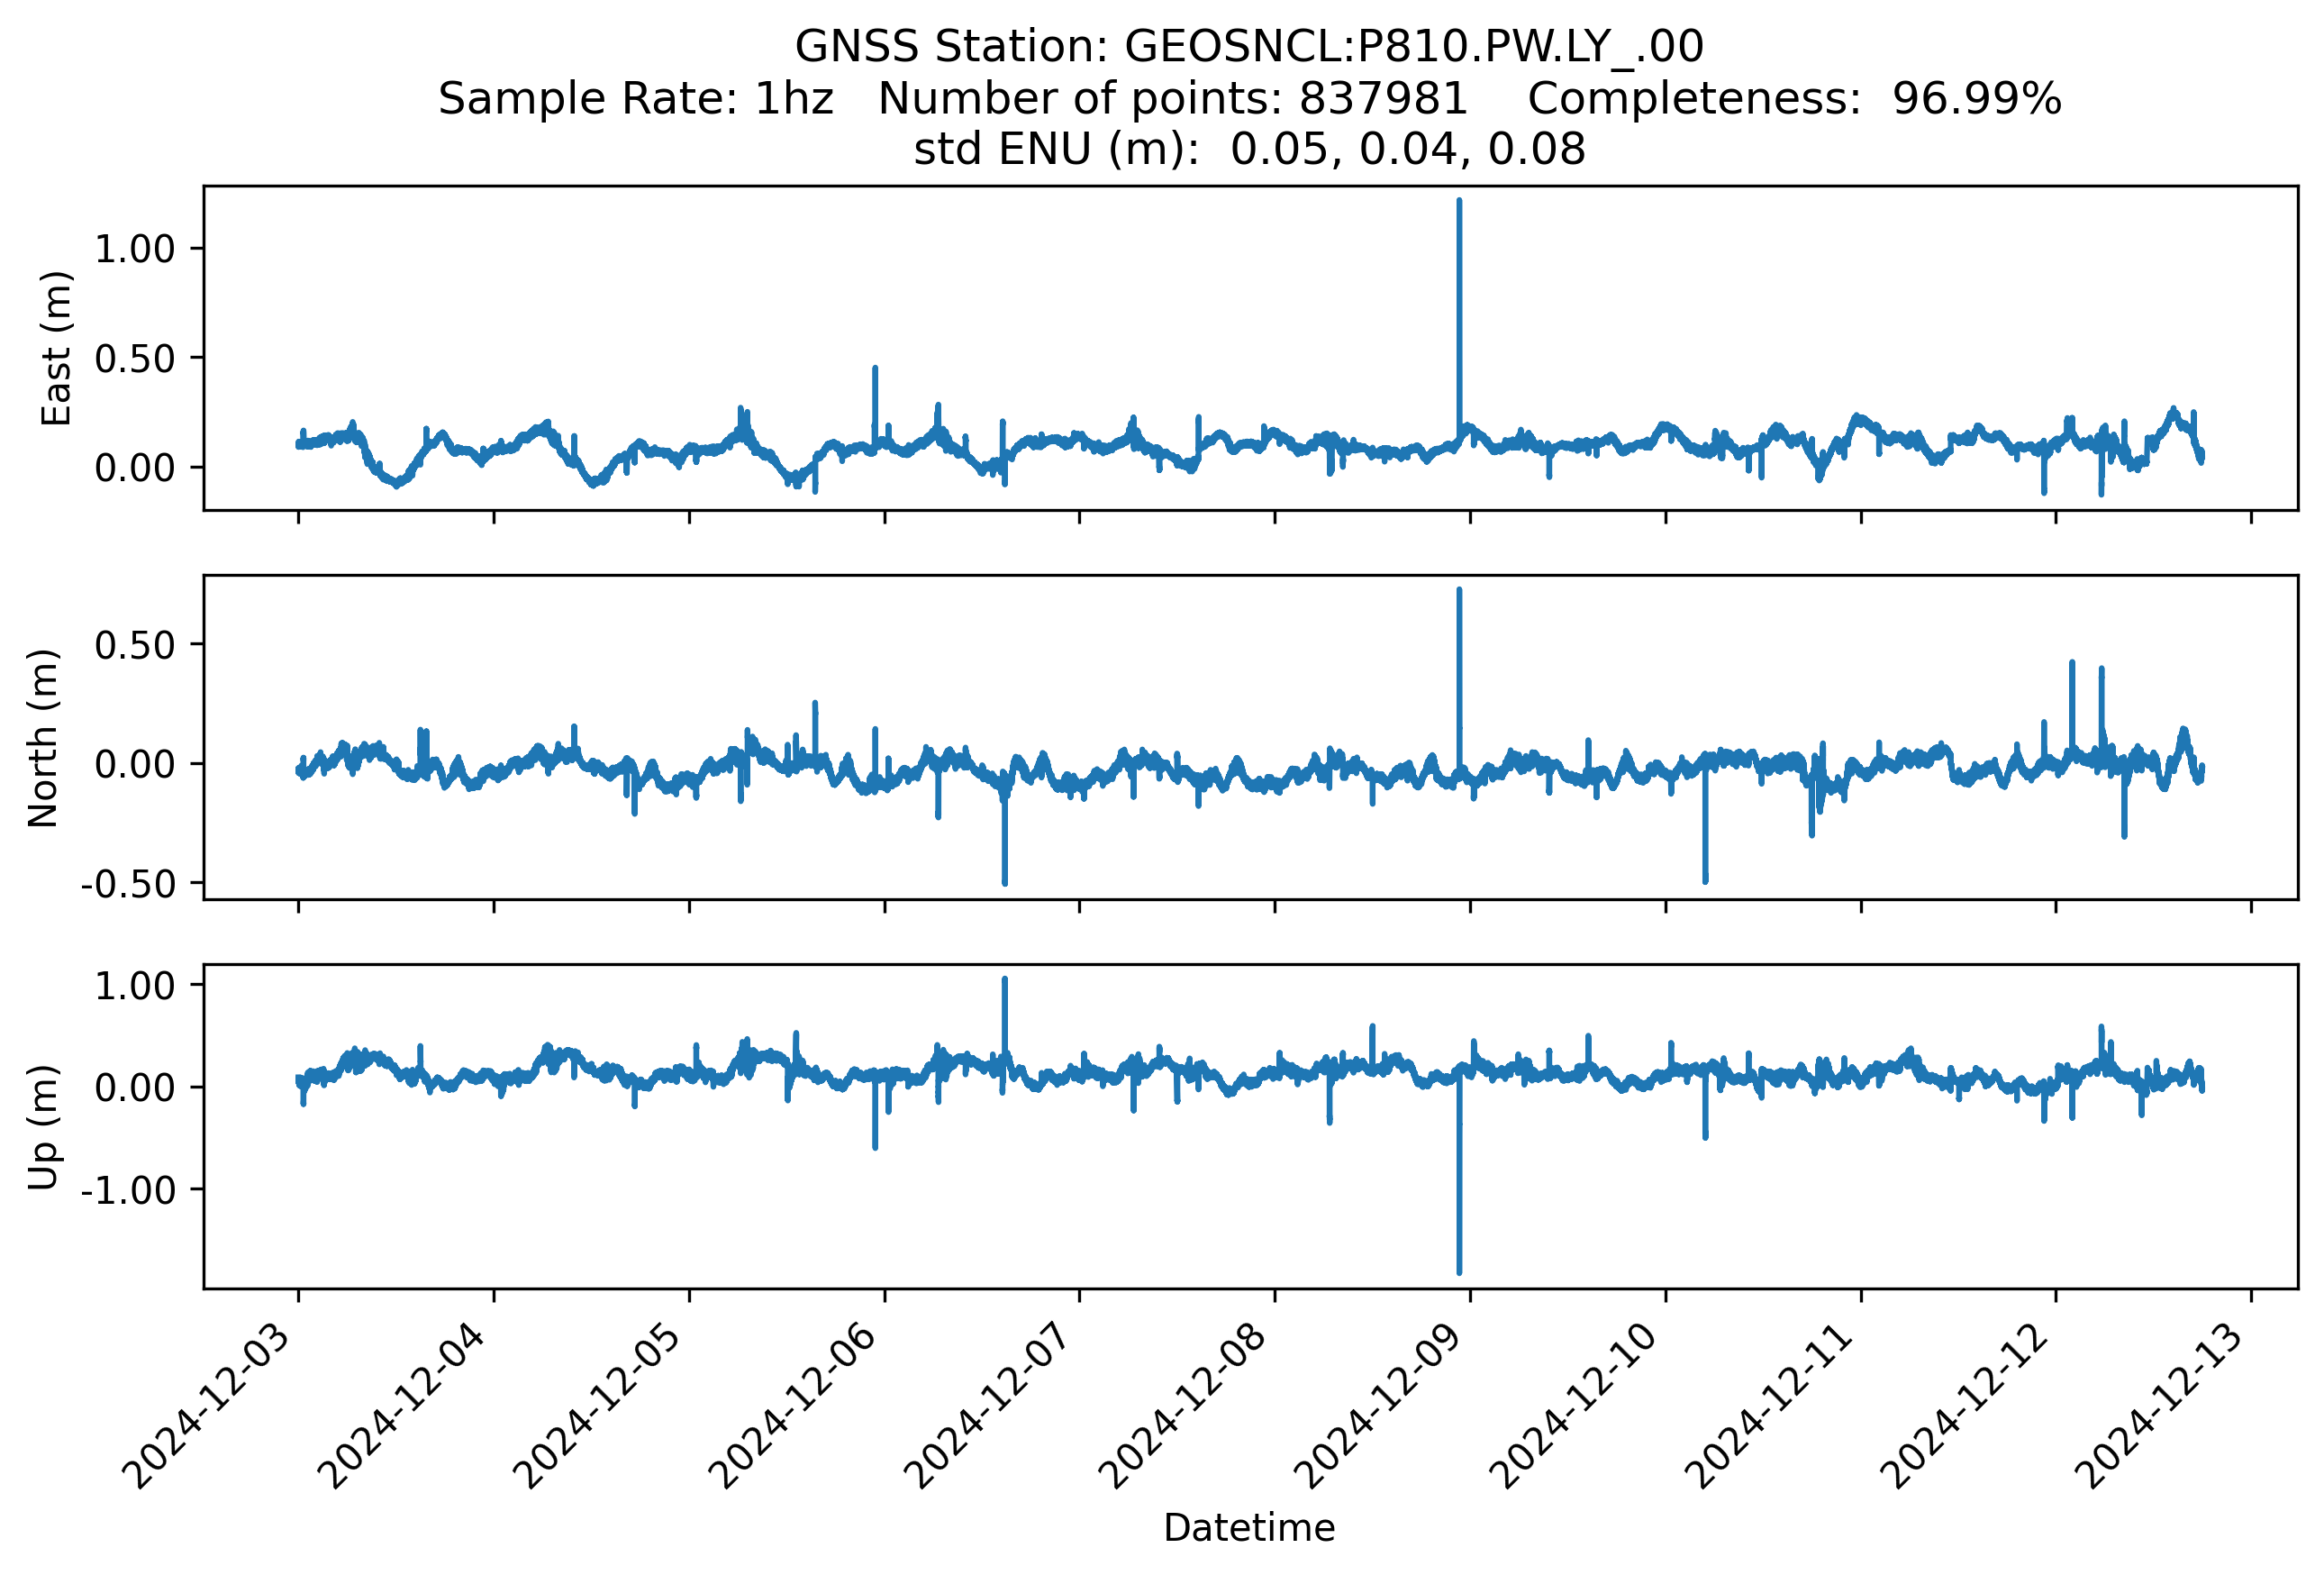Viewport: 2324px width, 1575px height.
Task: Click the 0.50 tick on North axis
Action: (x=135, y=645)
